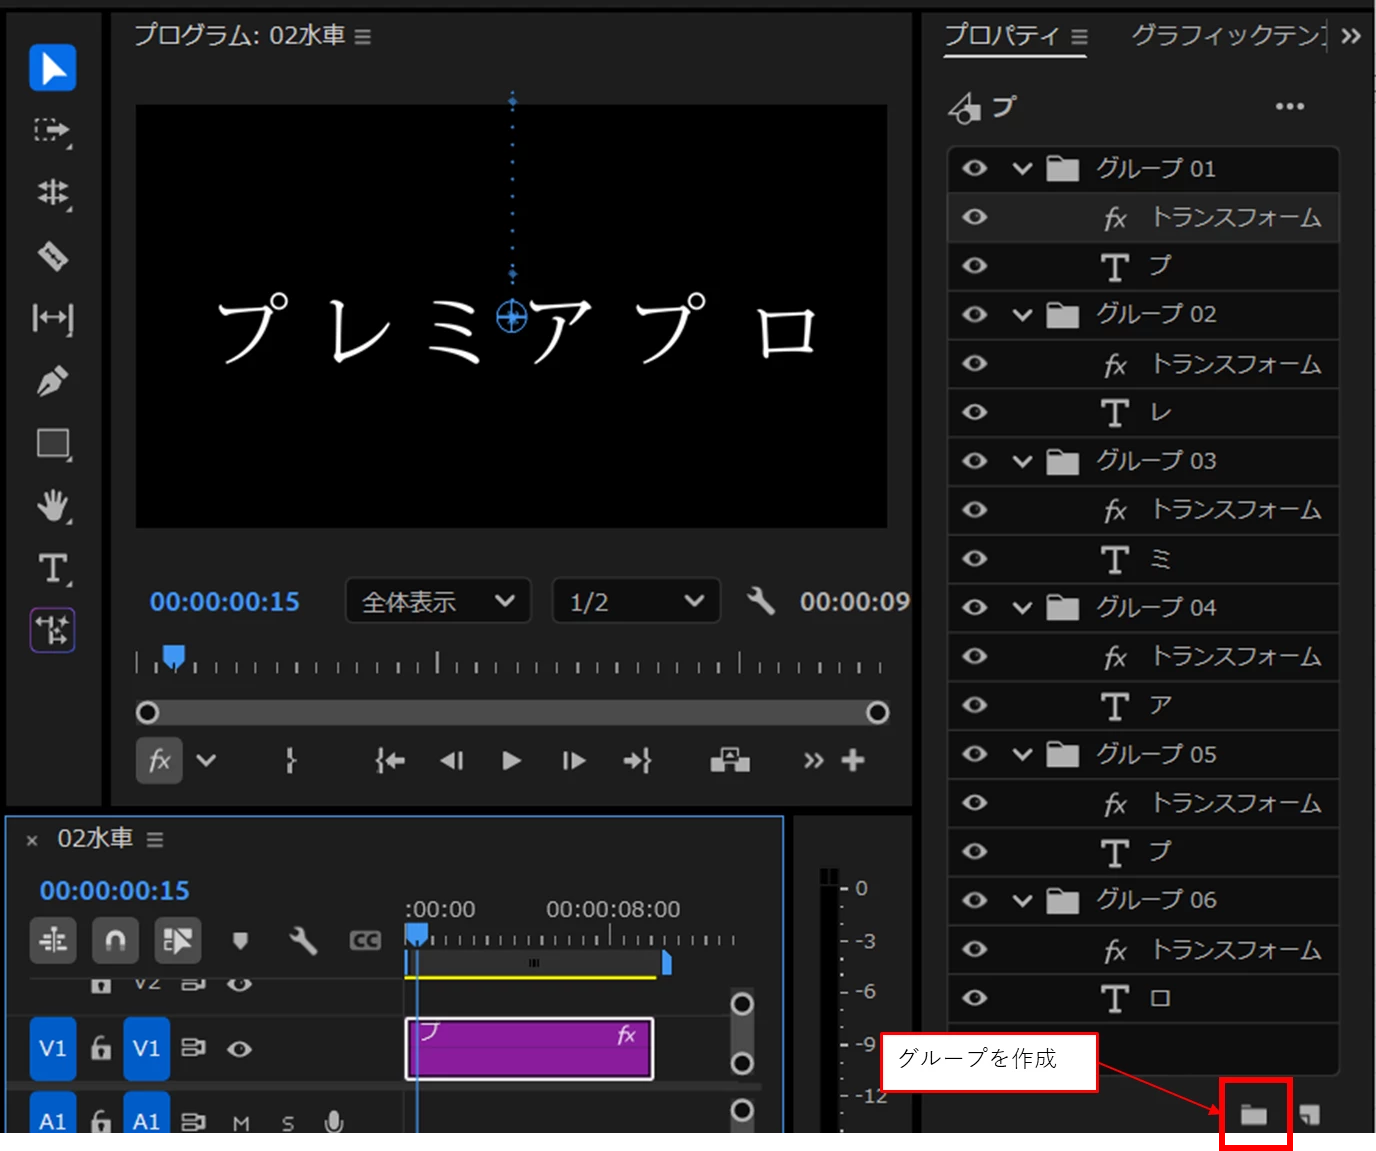
Task: Toggle timeline Snap magnet button
Action: [x=115, y=940]
